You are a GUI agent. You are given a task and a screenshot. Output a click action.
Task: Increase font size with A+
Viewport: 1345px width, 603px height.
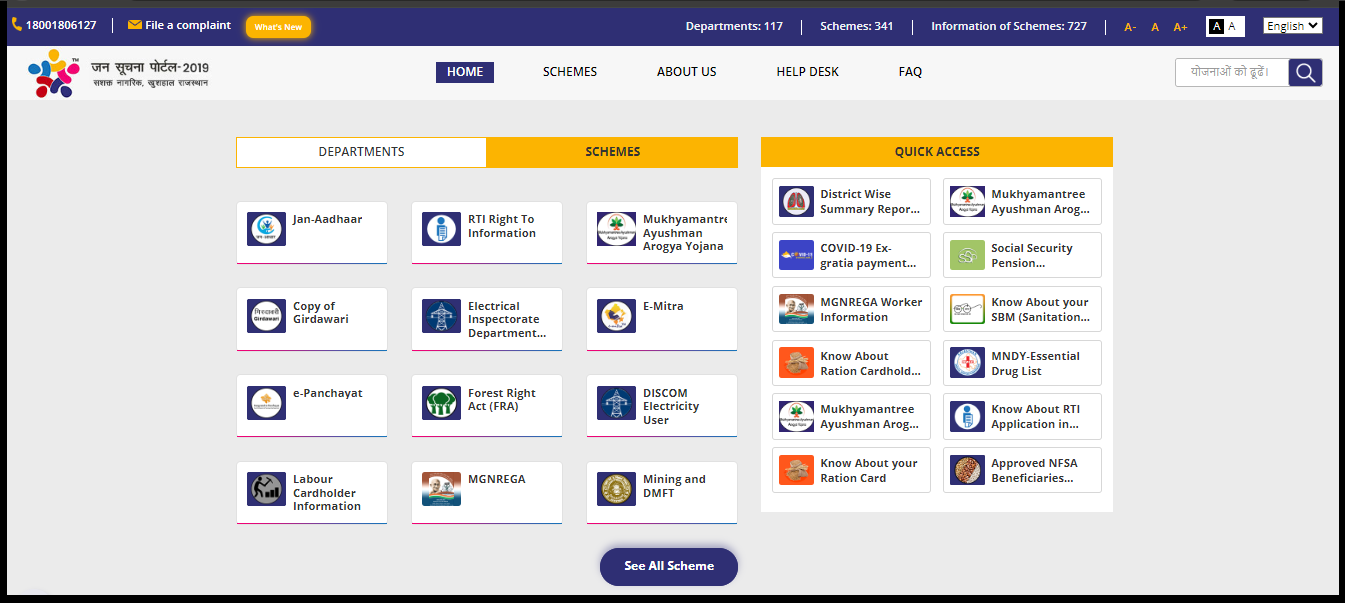(x=1180, y=27)
